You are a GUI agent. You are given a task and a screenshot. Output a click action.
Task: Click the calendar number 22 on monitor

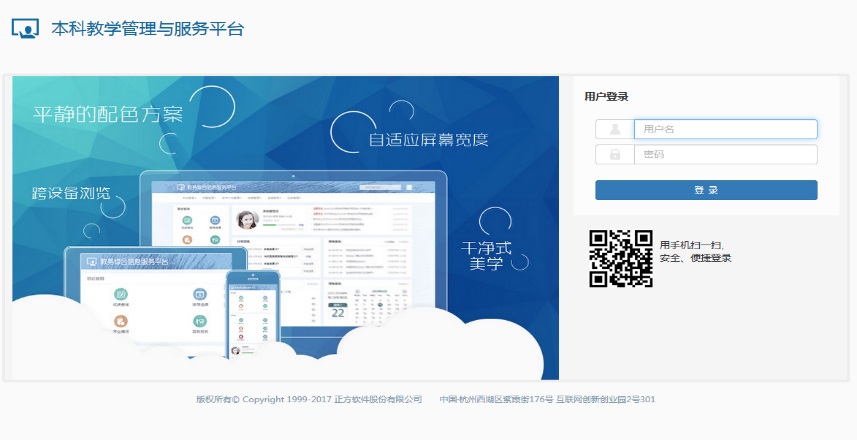coord(338,312)
